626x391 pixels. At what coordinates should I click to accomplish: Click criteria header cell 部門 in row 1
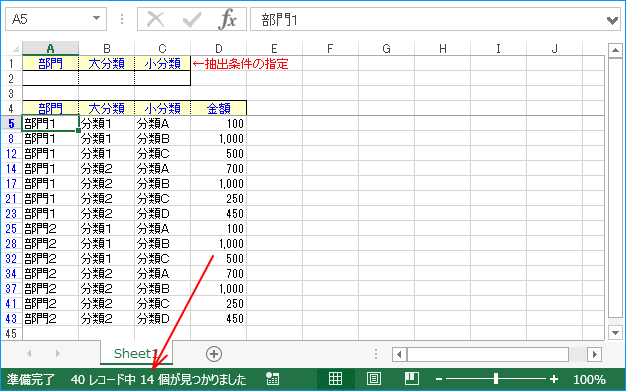51,64
